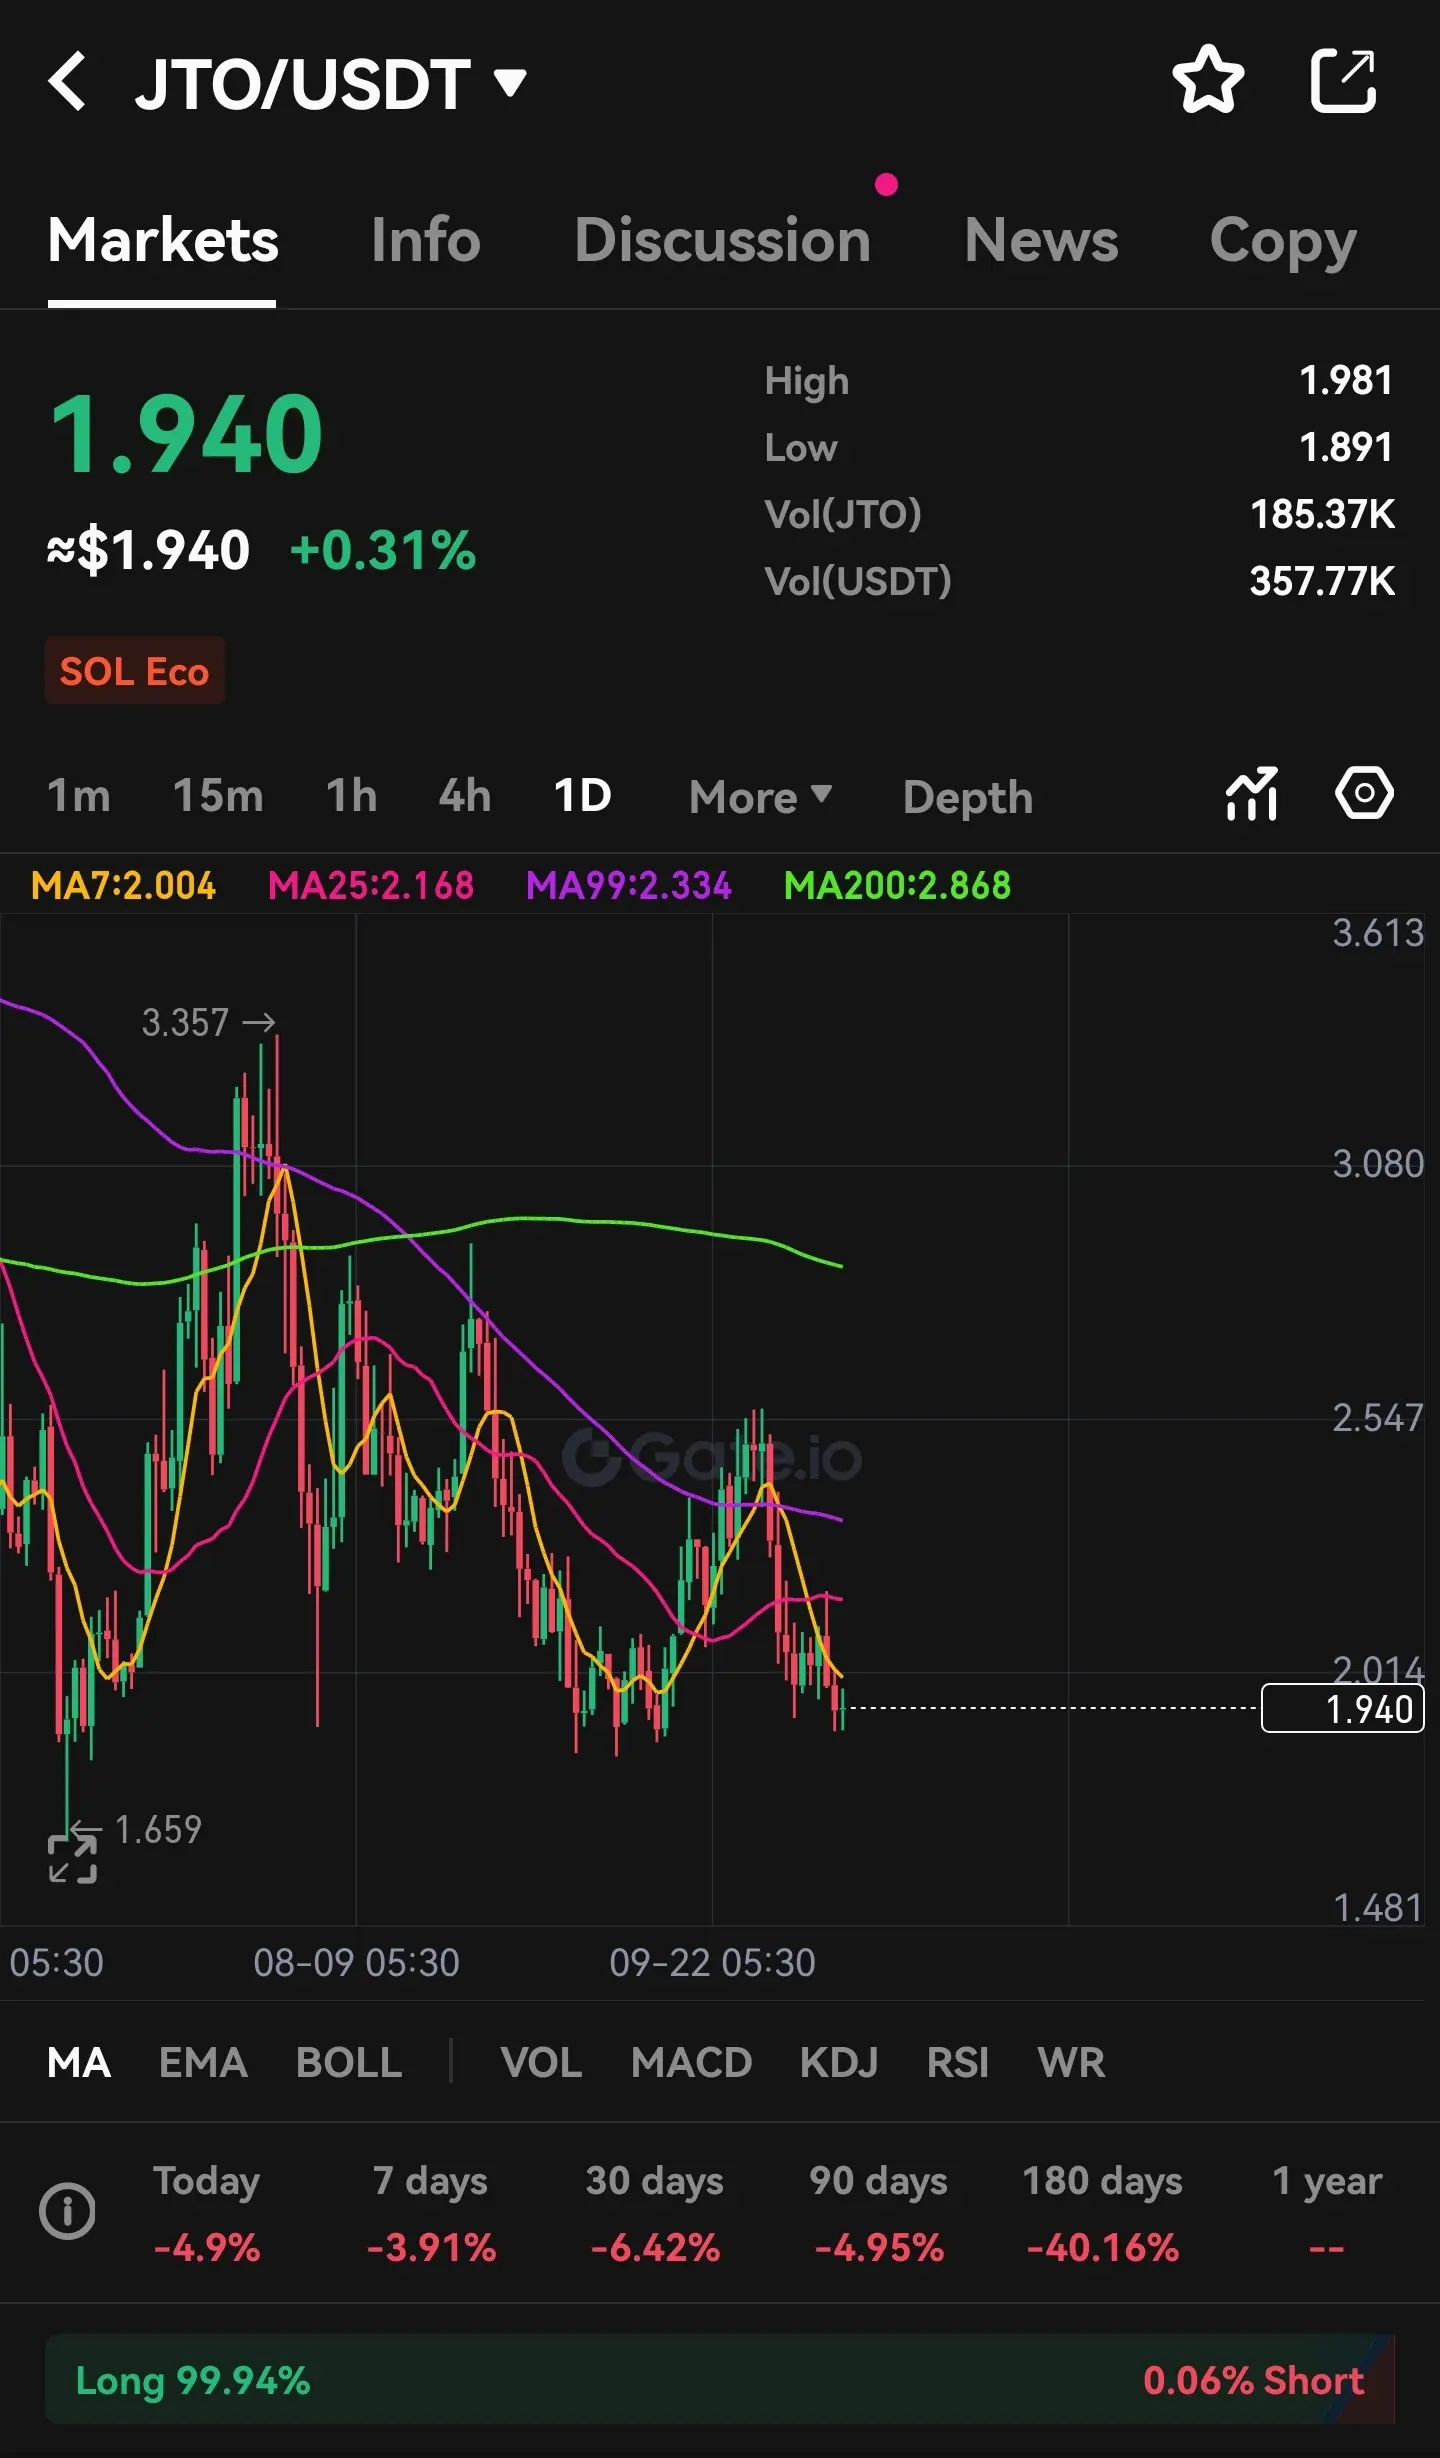Click the MA99:2.334 legend

[x=629, y=885]
